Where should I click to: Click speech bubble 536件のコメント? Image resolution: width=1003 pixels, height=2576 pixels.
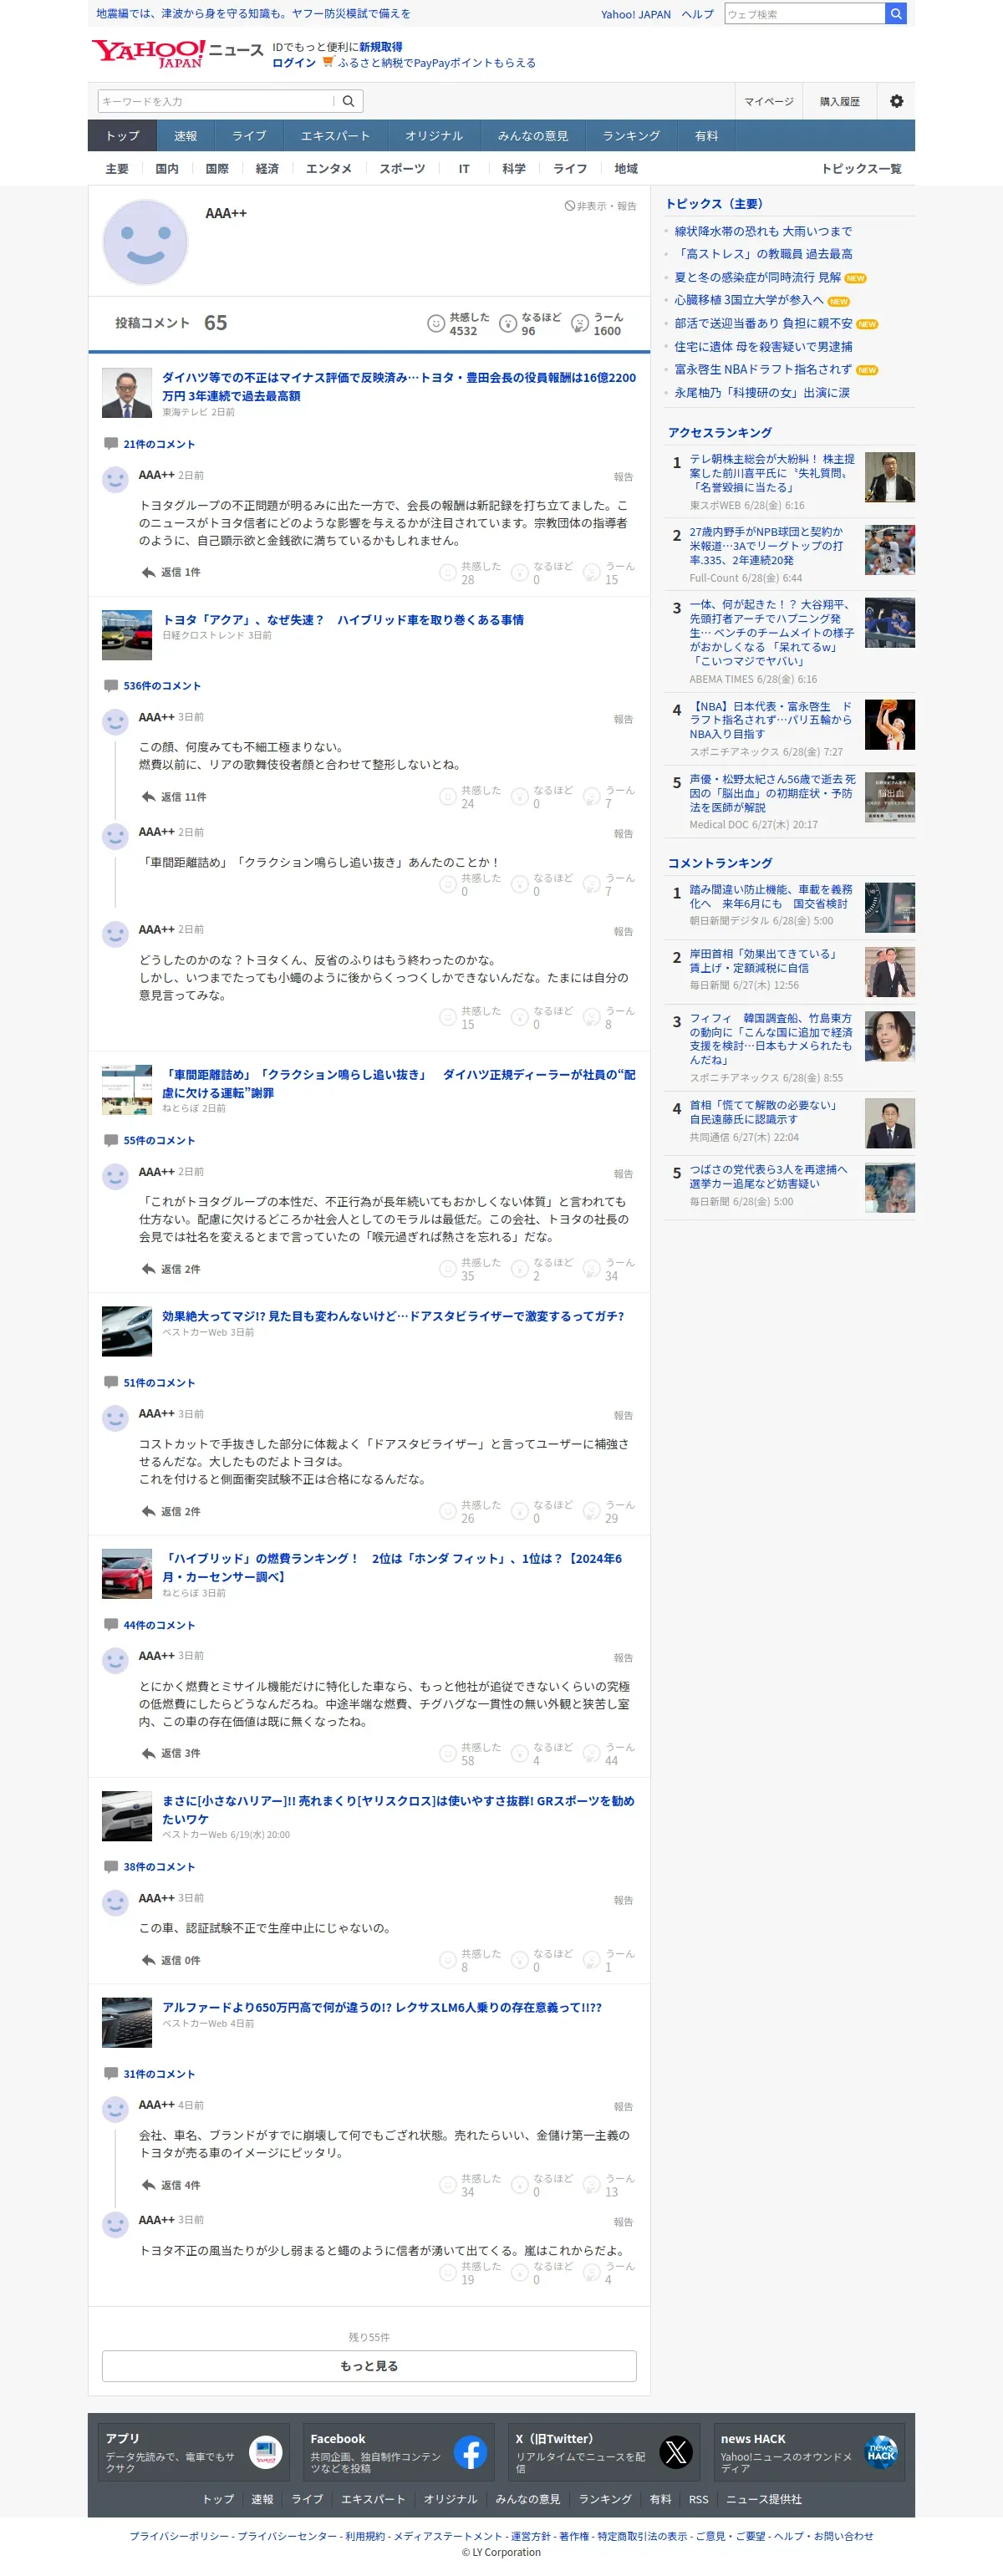(110, 685)
